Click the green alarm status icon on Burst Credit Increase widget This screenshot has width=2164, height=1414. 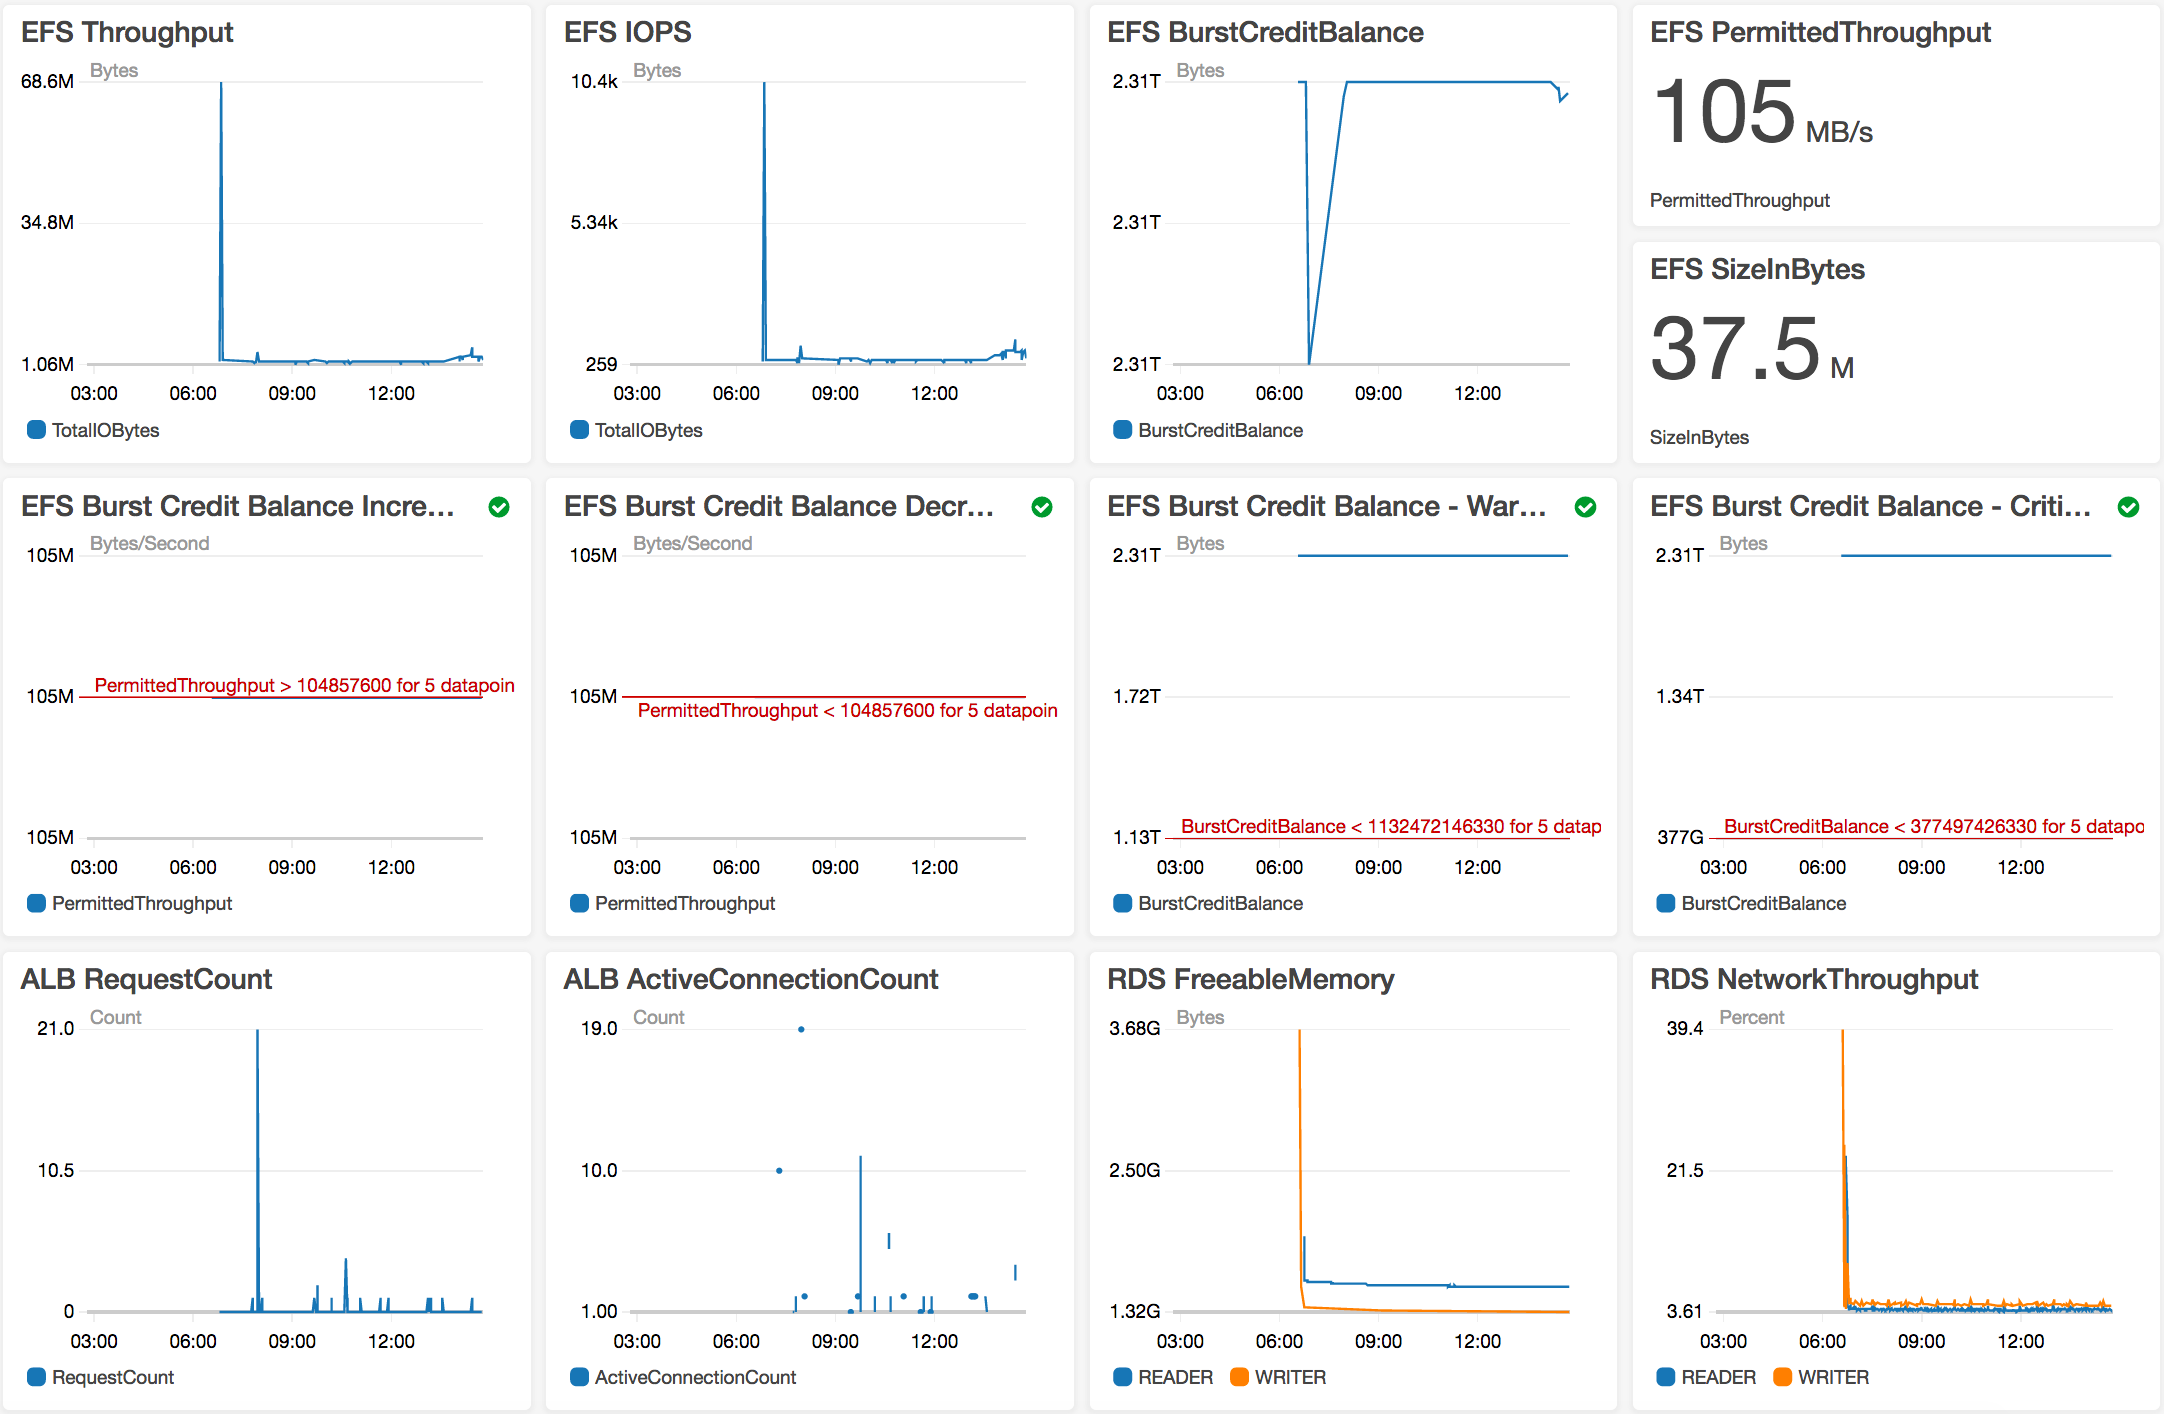click(x=499, y=507)
